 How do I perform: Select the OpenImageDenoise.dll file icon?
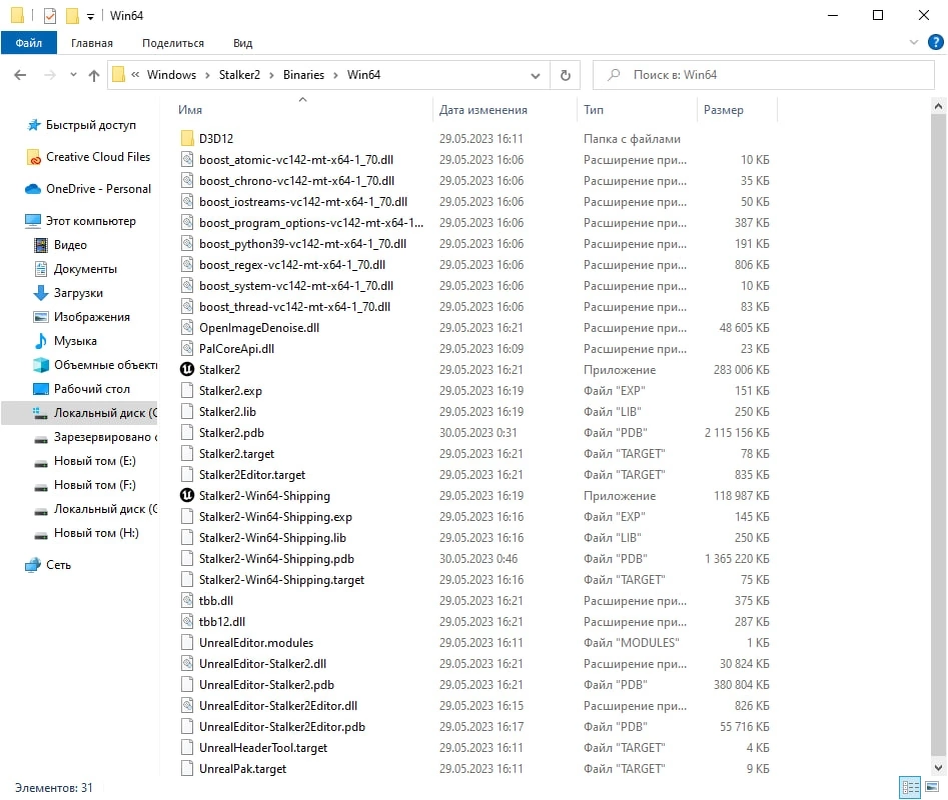(x=187, y=328)
